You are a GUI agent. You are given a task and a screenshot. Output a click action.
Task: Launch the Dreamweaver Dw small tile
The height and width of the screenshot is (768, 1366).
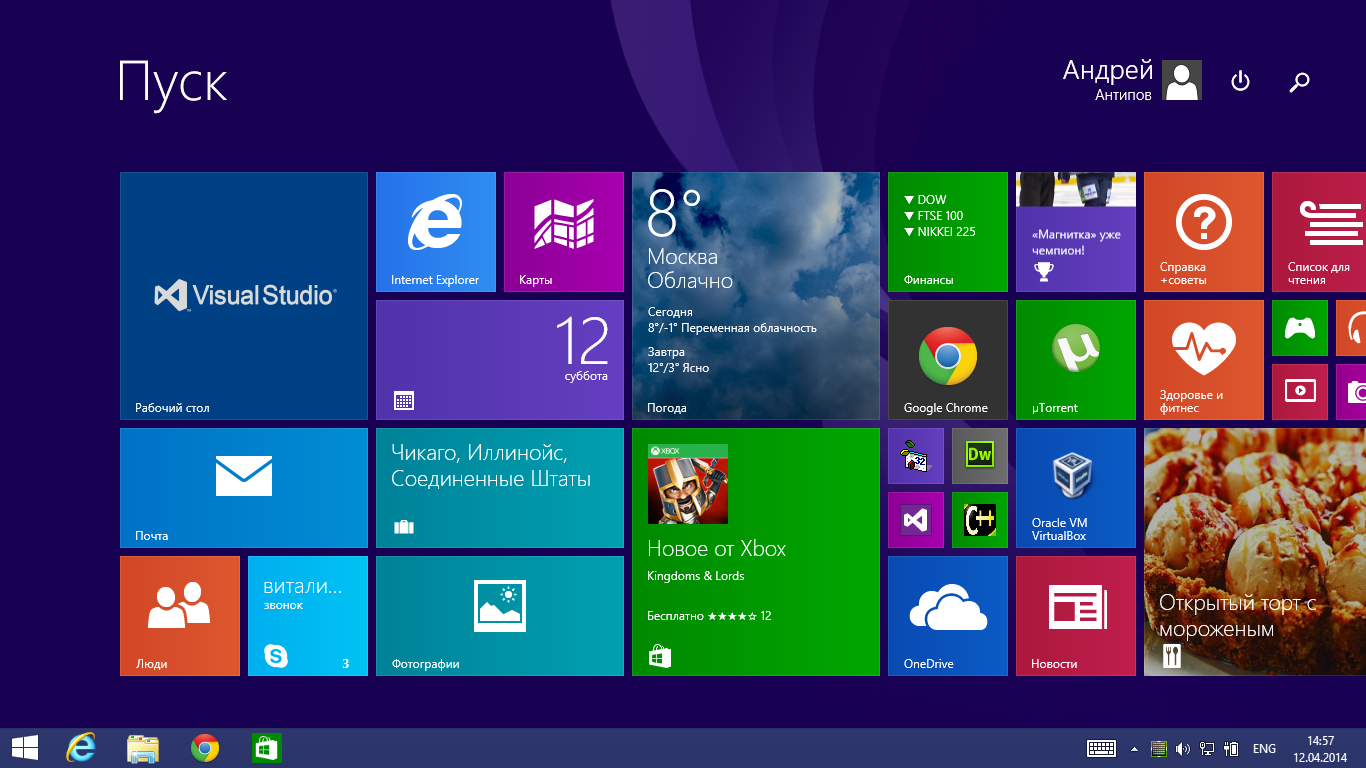tap(980, 456)
